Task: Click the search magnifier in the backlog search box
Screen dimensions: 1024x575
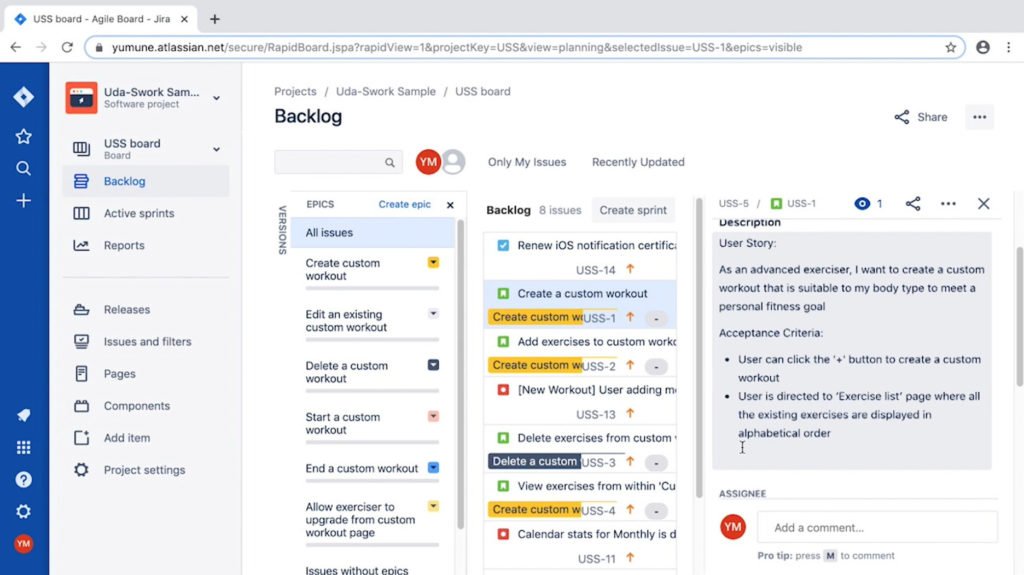Action: (x=390, y=163)
